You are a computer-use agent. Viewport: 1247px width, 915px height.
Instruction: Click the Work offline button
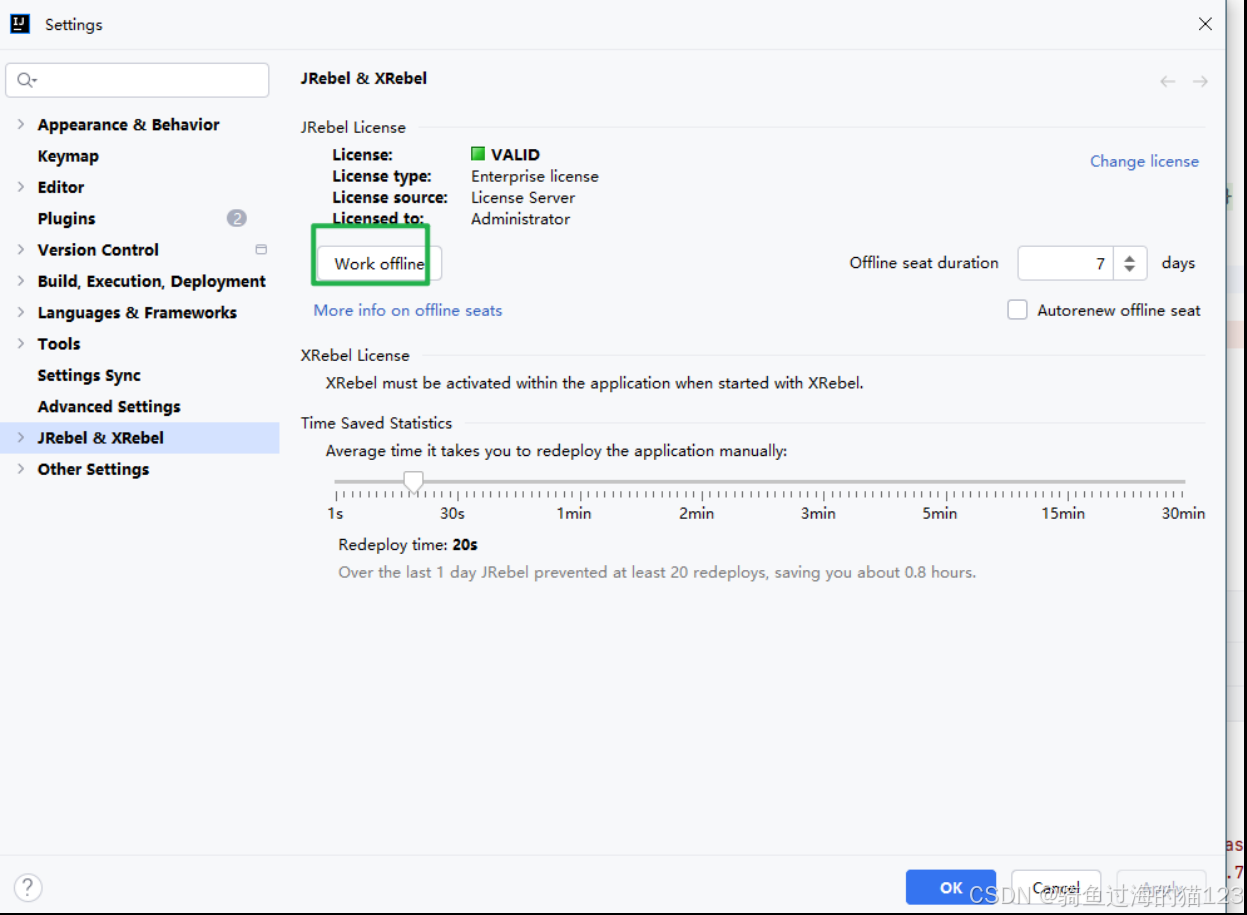[379, 263]
